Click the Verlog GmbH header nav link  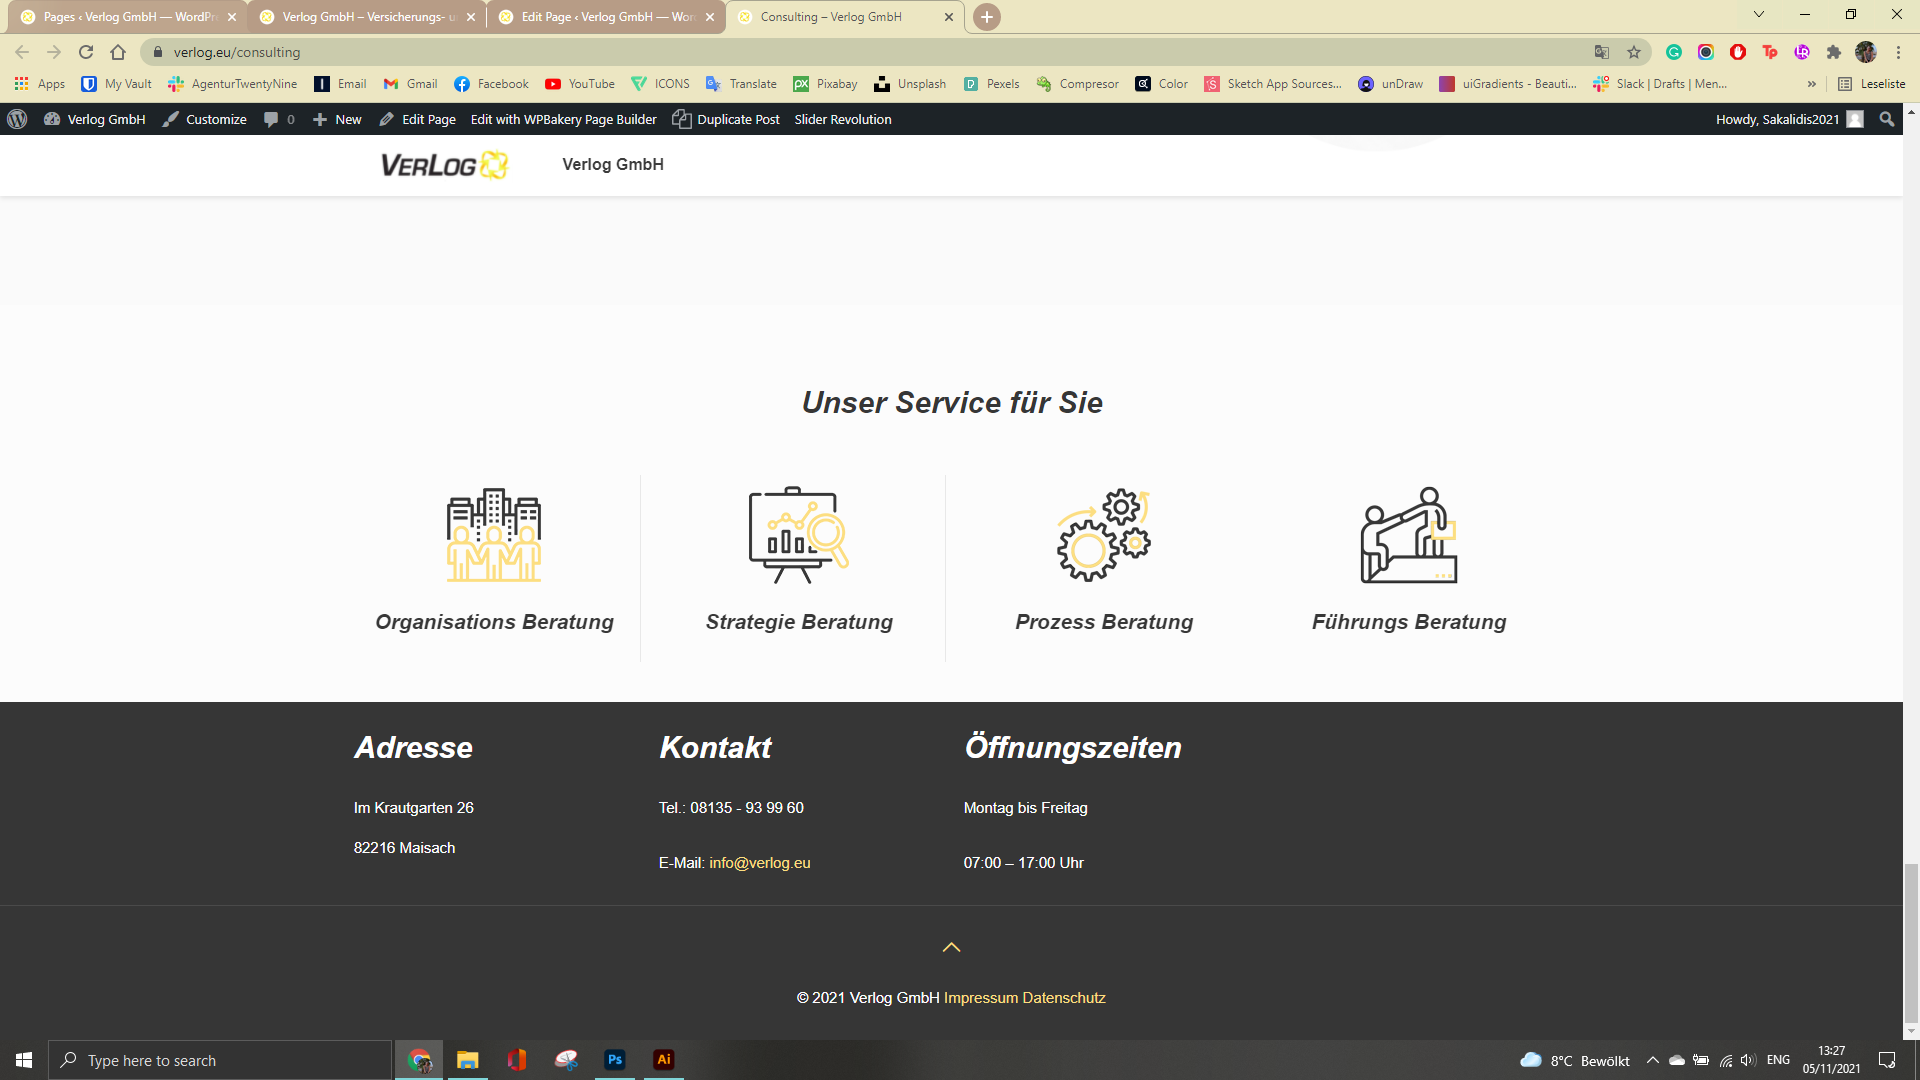(613, 164)
